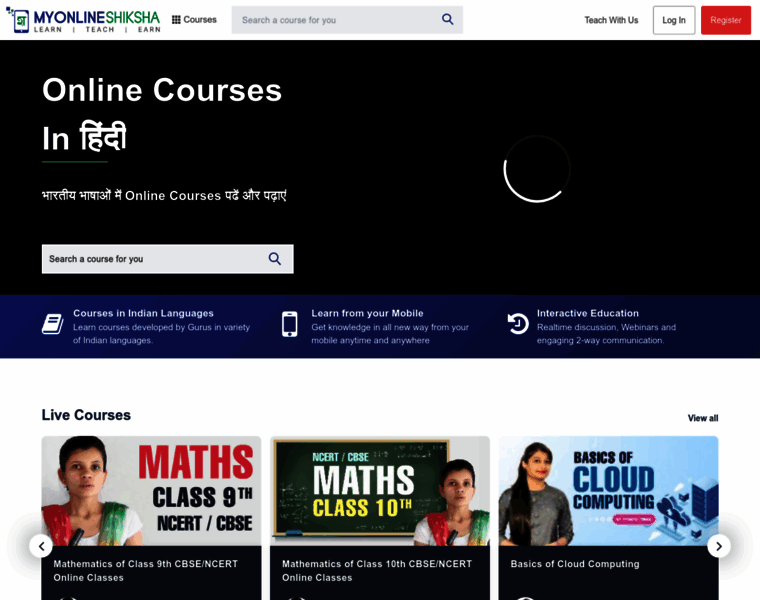Click the Interactive Education history icon
Viewport: 760px width, 600px height.
click(x=518, y=324)
